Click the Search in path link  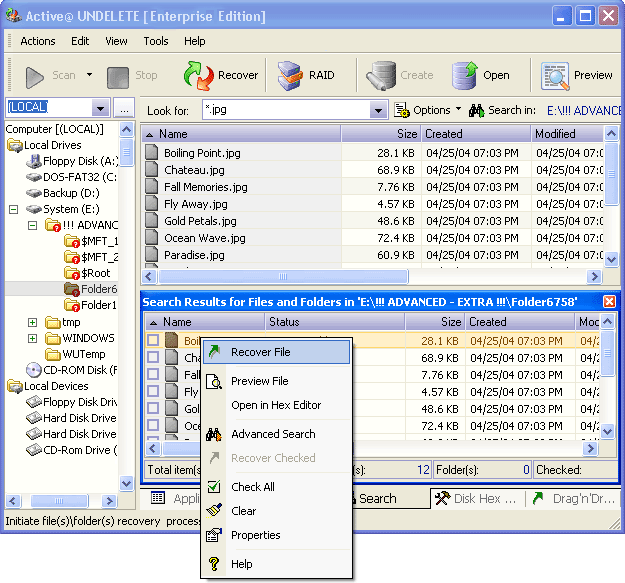pyautogui.click(x=584, y=110)
